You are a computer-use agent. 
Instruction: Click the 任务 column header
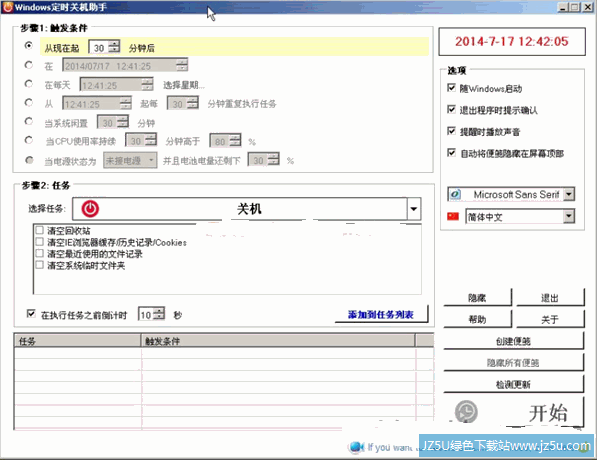click(x=78, y=341)
